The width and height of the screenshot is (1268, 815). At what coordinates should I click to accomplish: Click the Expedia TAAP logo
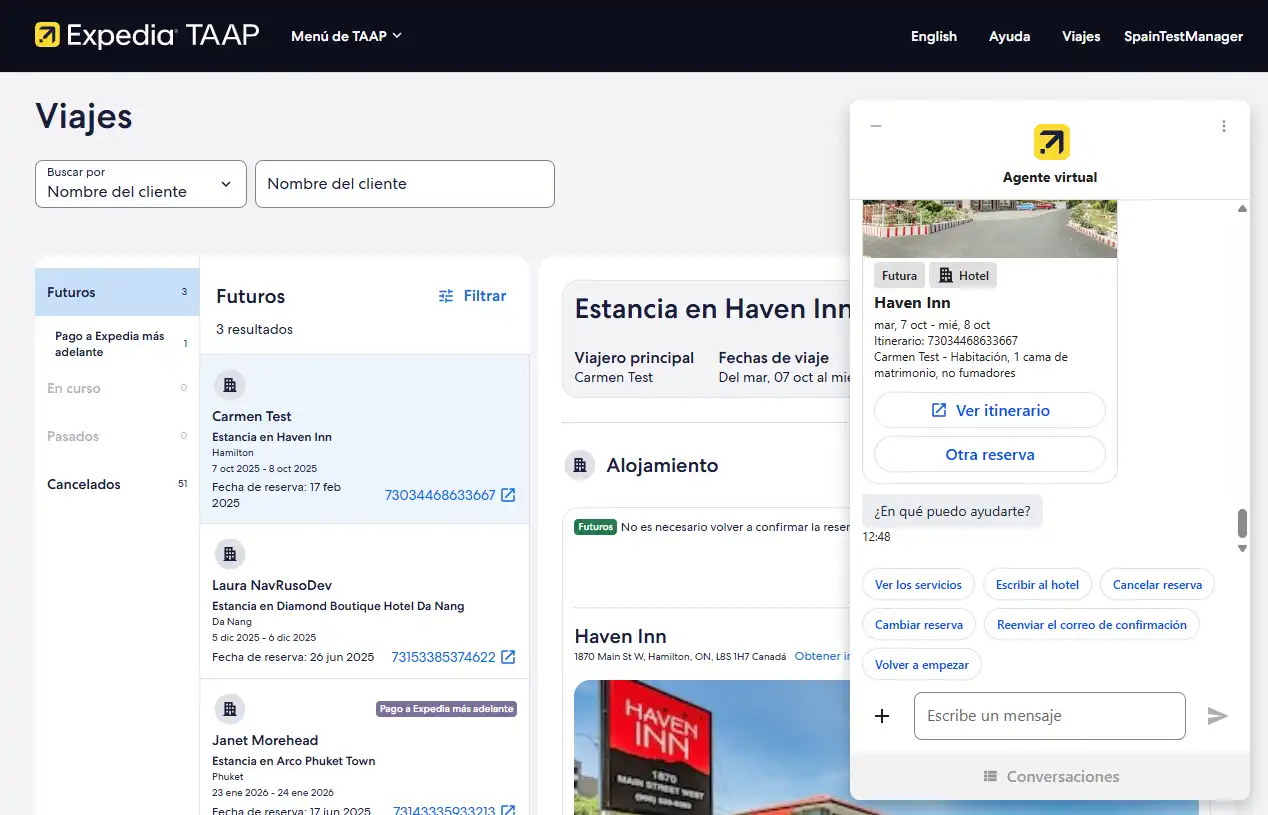[x=147, y=36]
